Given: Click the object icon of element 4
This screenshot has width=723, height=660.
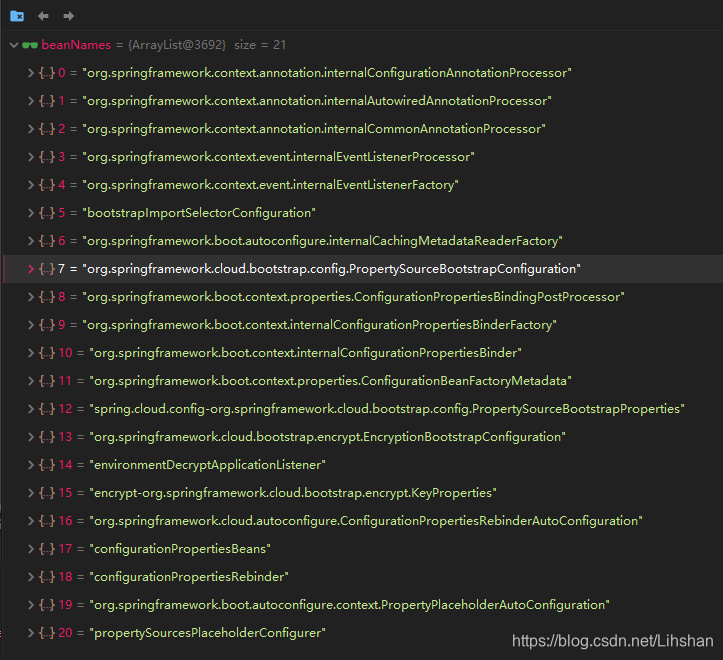Looking at the screenshot, I should pyautogui.click(x=47, y=185).
